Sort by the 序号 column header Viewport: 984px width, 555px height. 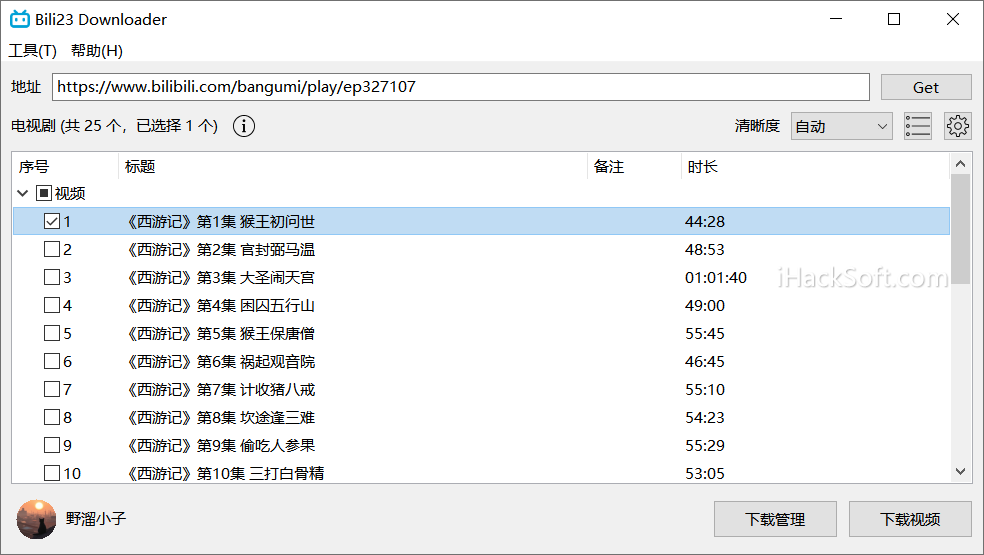click(65, 166)
